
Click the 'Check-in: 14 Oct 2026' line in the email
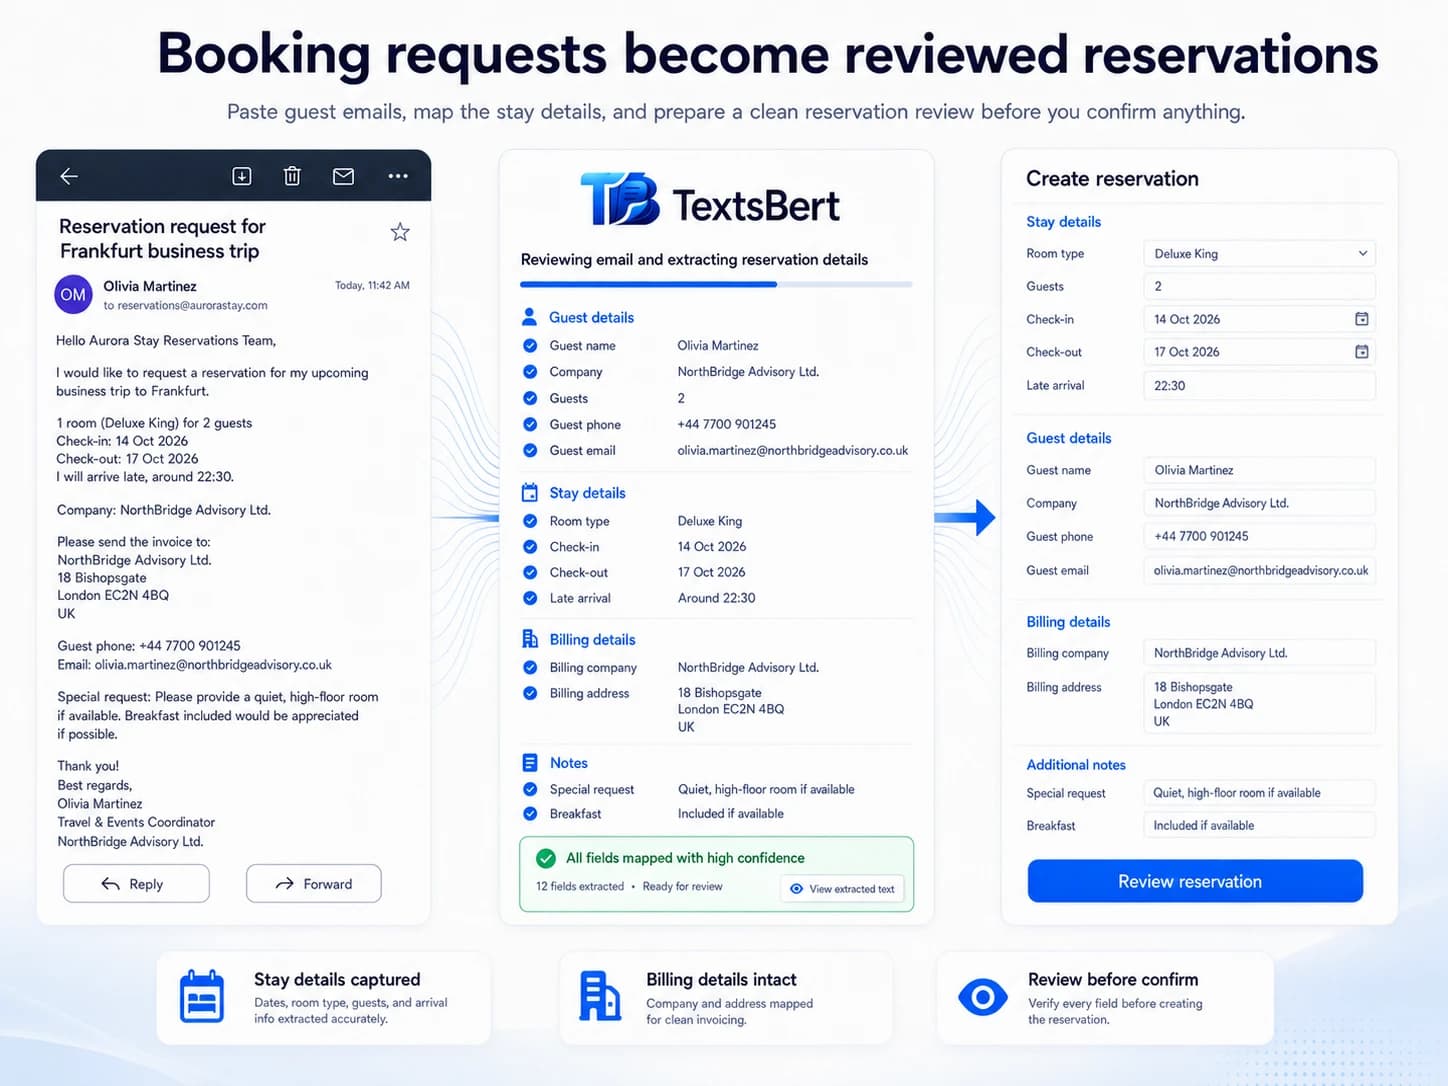point(122,441)
